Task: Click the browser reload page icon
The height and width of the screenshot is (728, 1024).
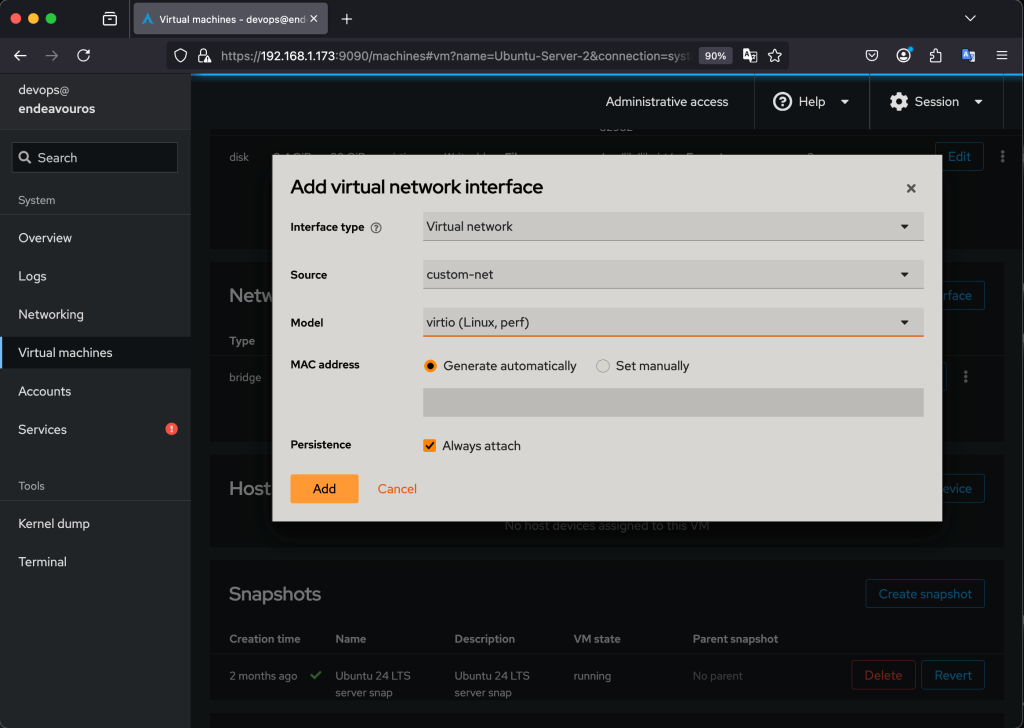Action: (x=84, y=56)
